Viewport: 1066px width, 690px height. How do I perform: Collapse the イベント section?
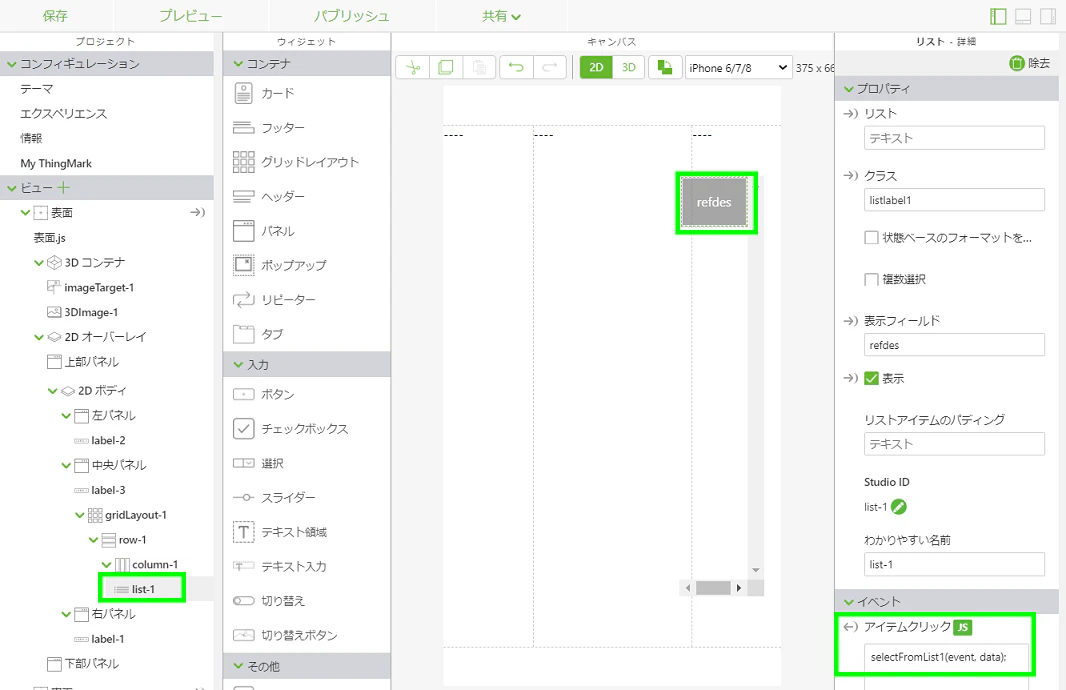click(848, 602)
